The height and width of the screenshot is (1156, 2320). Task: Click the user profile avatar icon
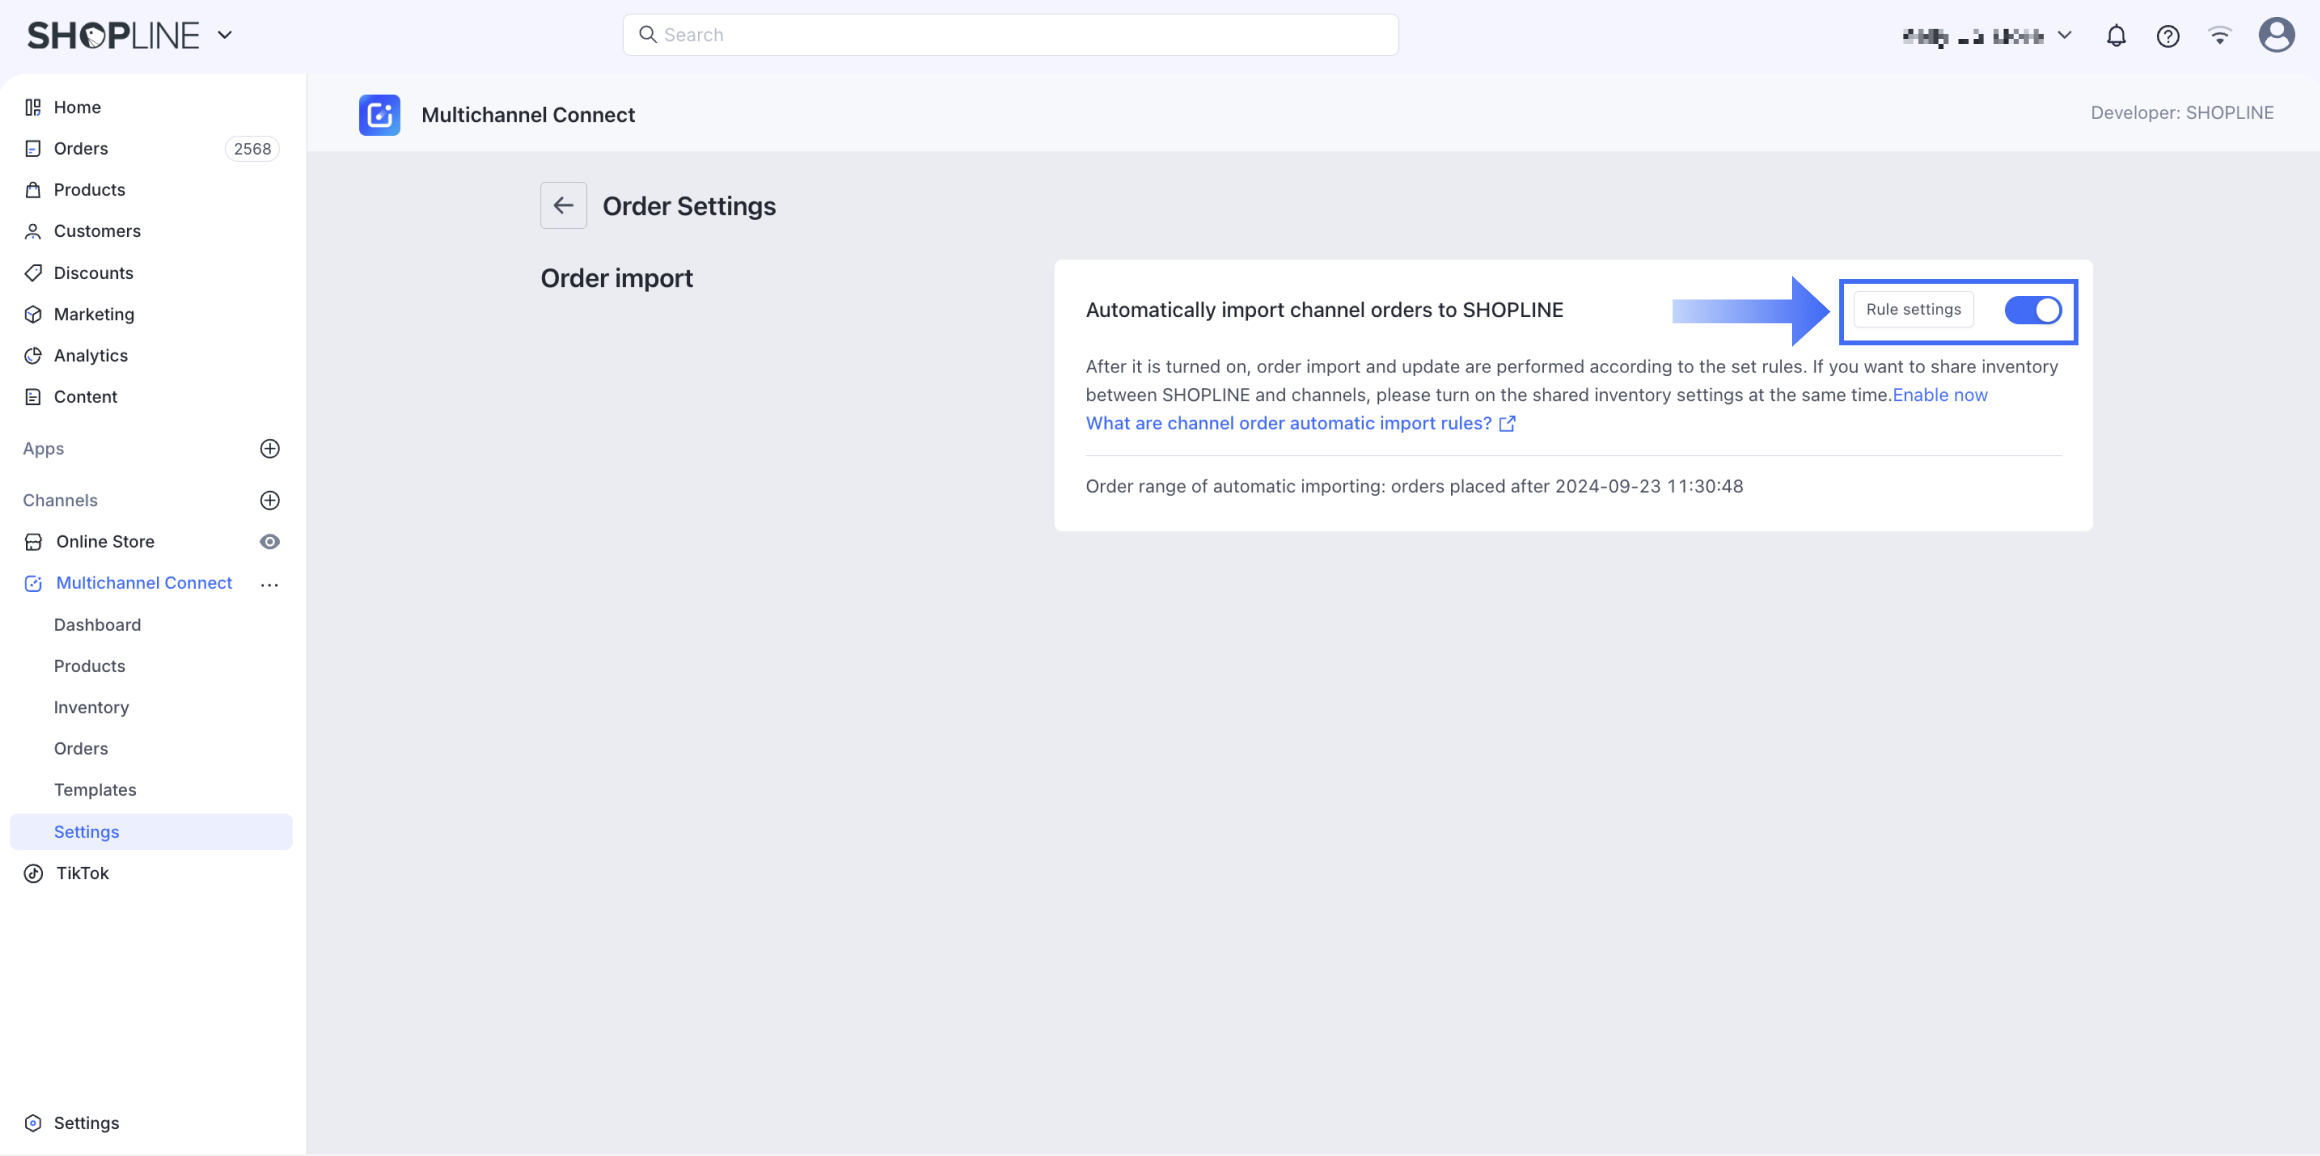2276,35
